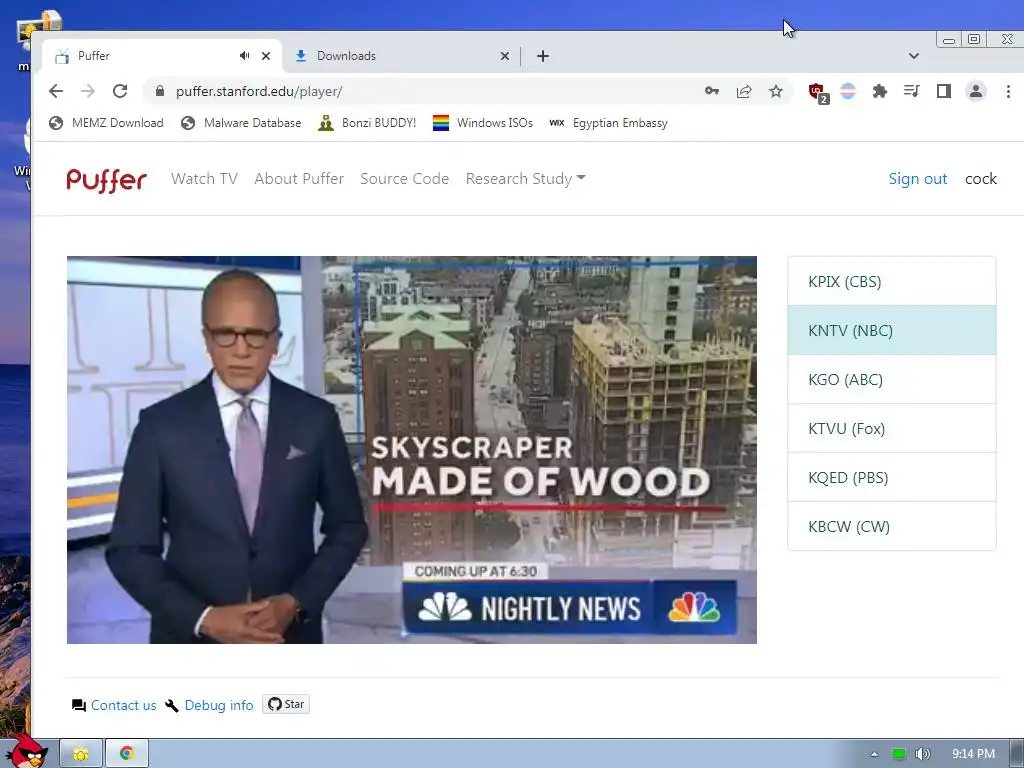Screen dimensions: 1024x768
Task: Click the Chrome taskbar icon
Action: (x=127, y=754)
